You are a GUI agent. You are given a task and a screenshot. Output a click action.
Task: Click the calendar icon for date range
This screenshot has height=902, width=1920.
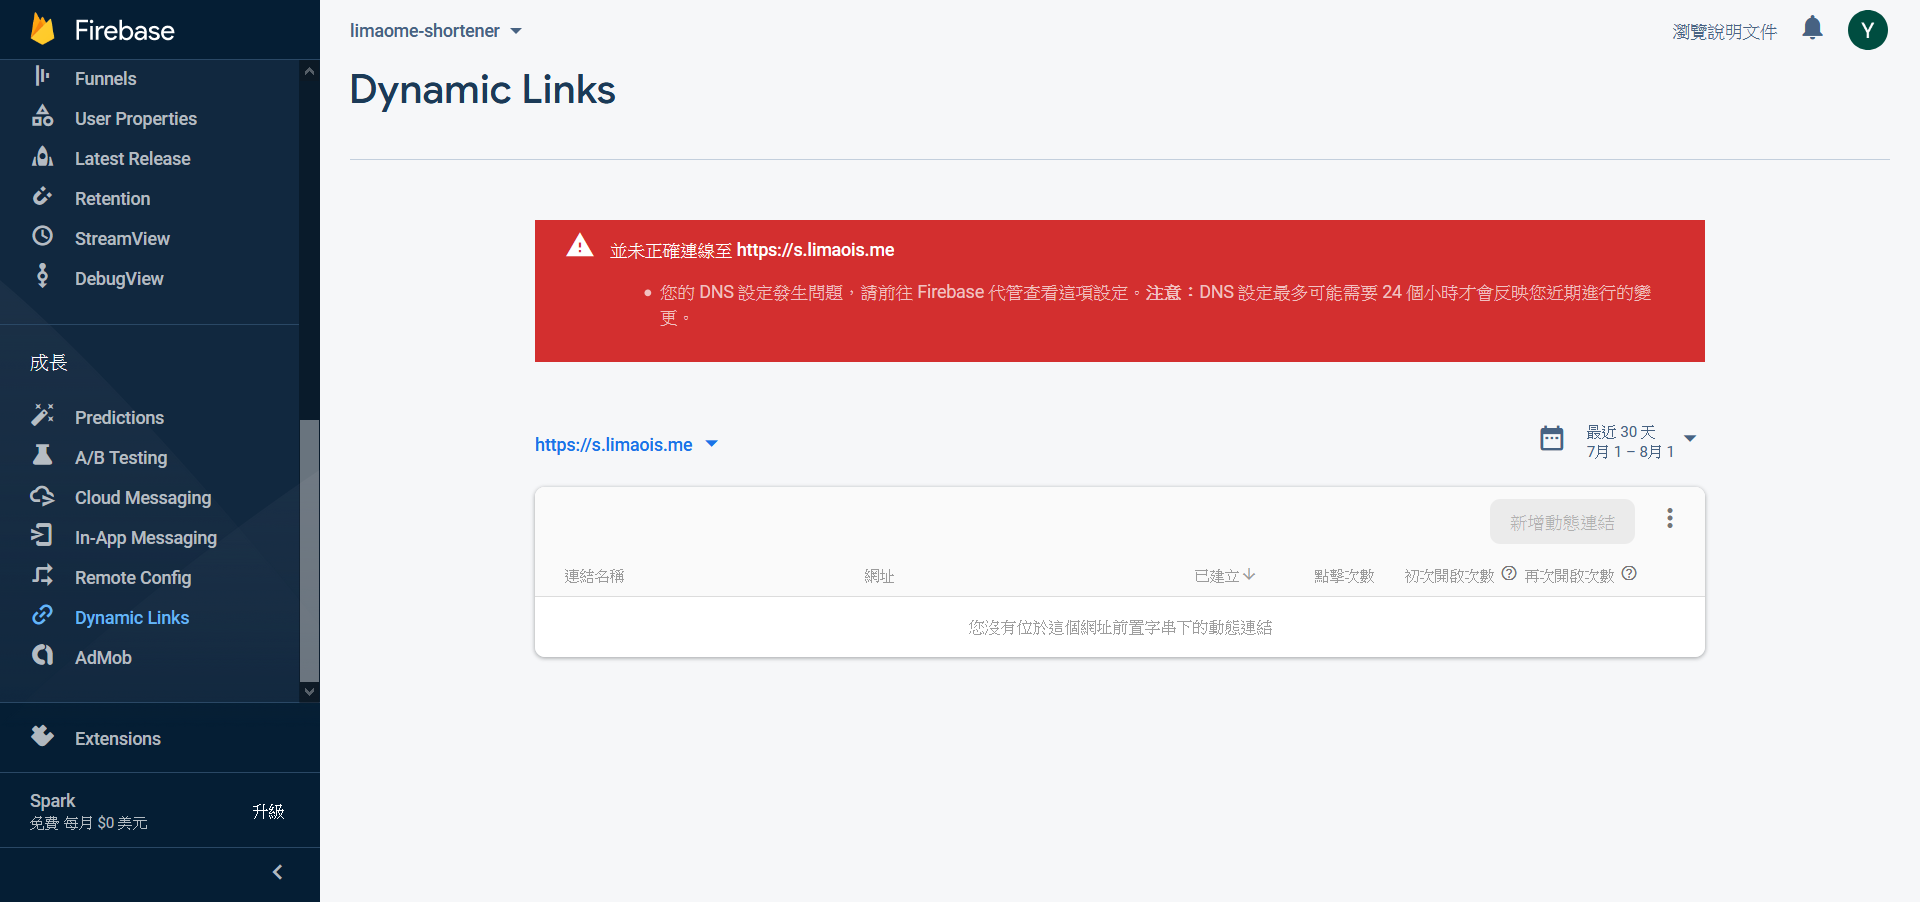[x=1551, y=438]
